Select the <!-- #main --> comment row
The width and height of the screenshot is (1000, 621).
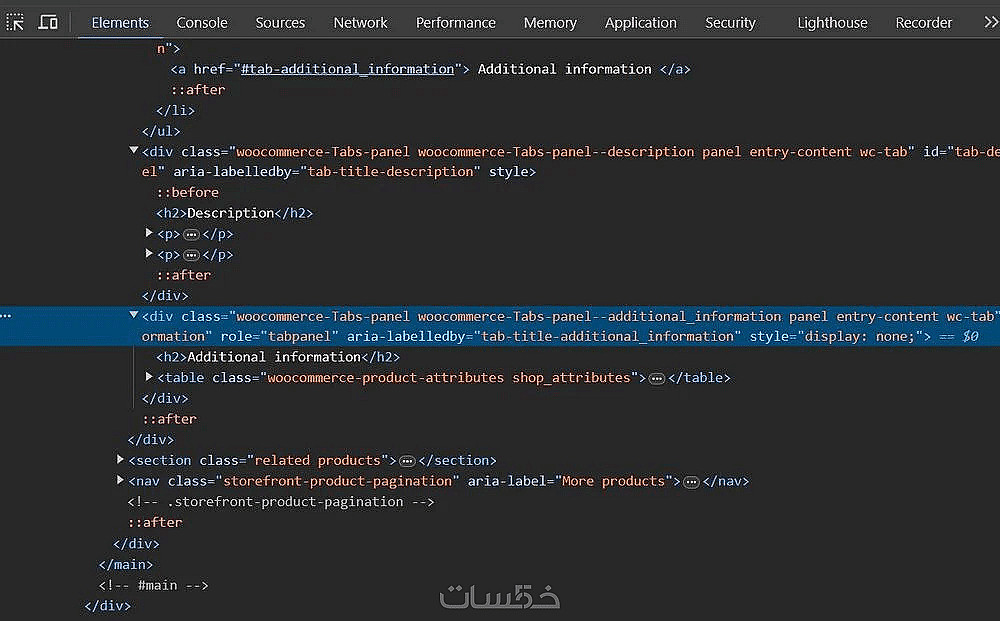(153, 585)
